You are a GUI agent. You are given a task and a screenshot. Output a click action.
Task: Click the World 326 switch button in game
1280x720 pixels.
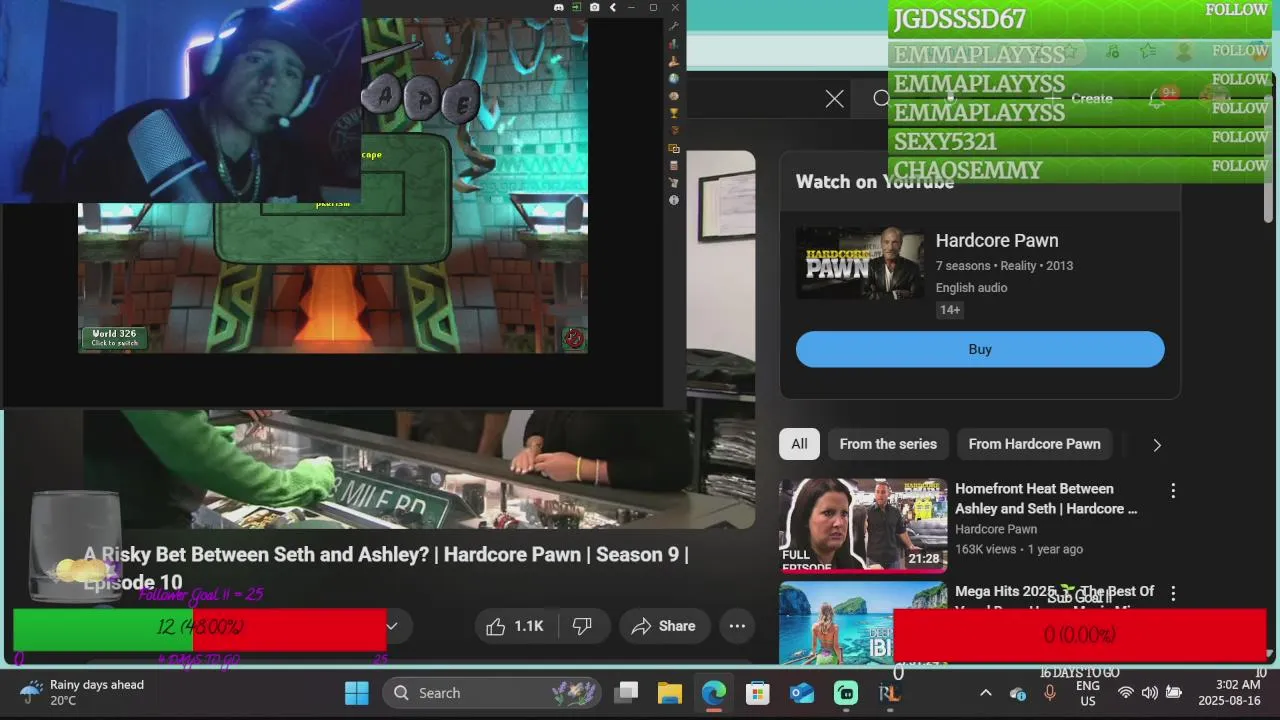coord(114,338)
